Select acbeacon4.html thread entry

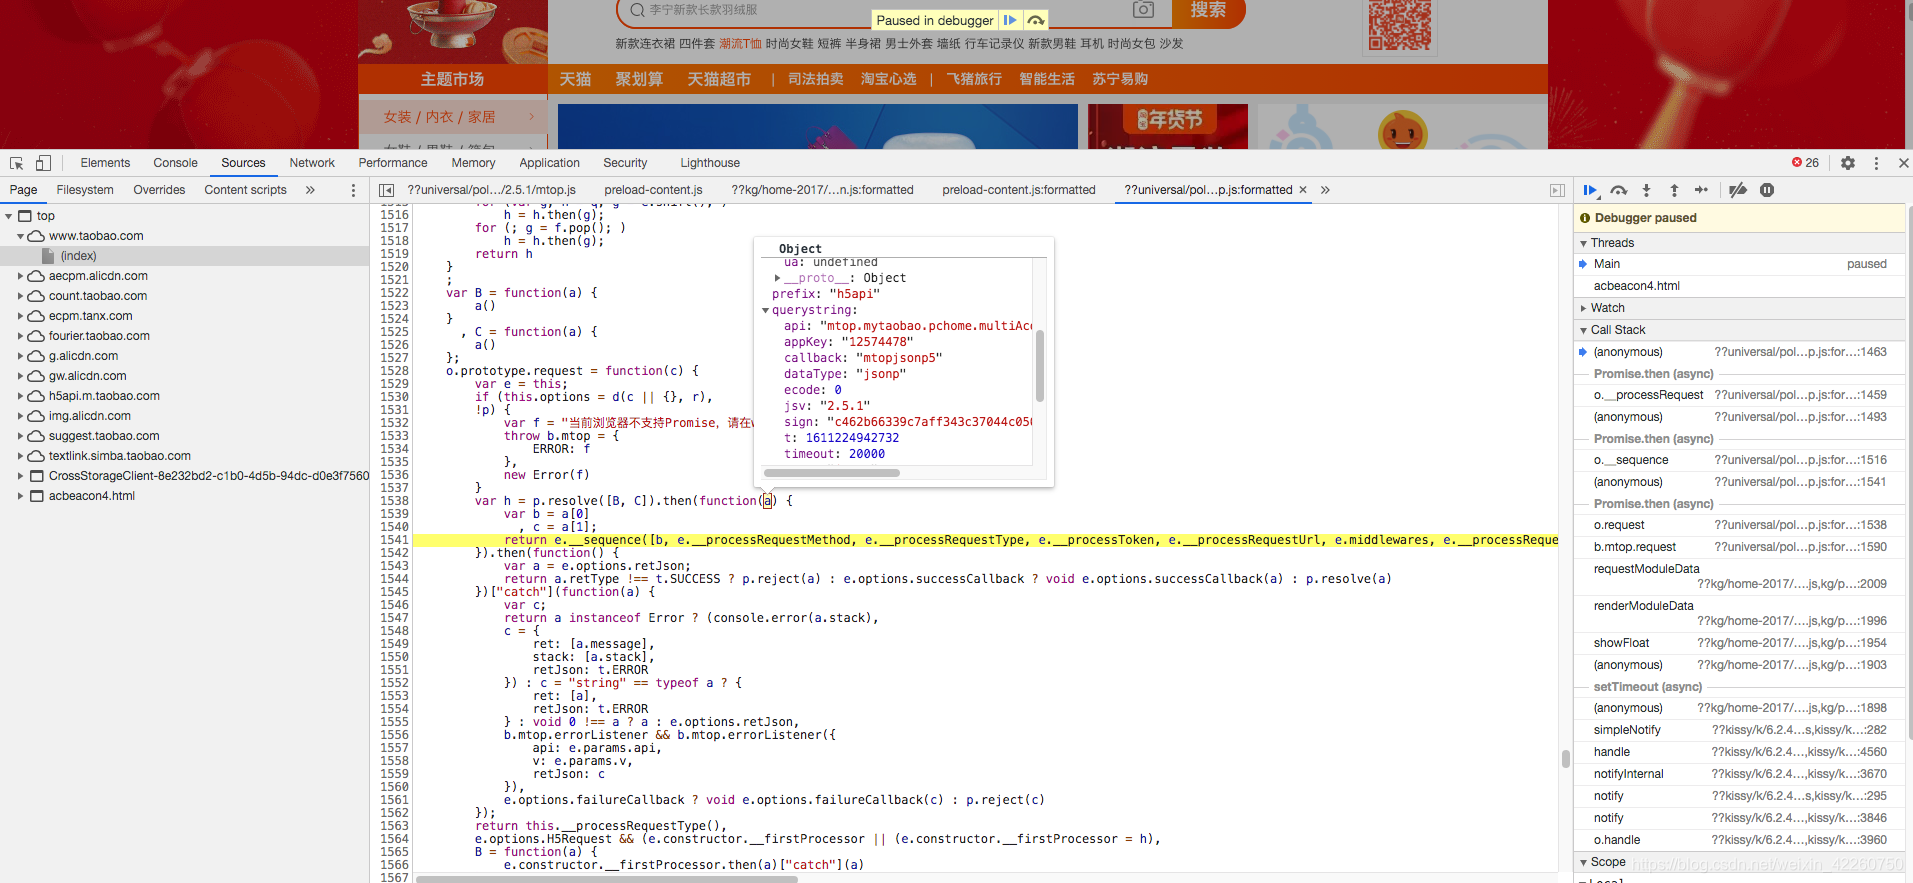(1740, 286)
